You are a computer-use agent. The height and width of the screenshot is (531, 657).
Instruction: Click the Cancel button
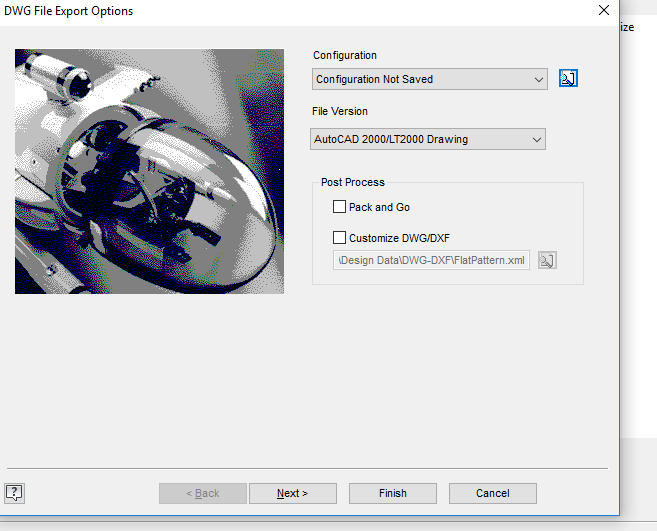coord(493,493)
